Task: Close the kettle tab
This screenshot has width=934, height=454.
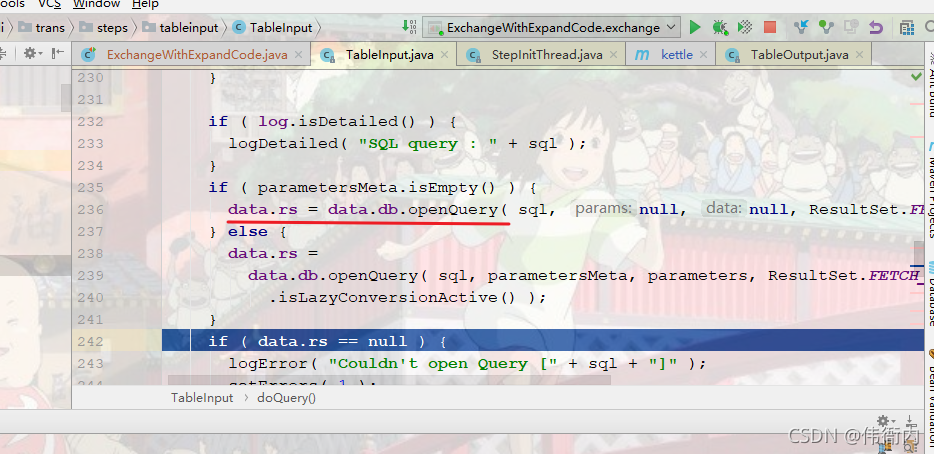Action: pyautogui.click(x=703, y=55)
